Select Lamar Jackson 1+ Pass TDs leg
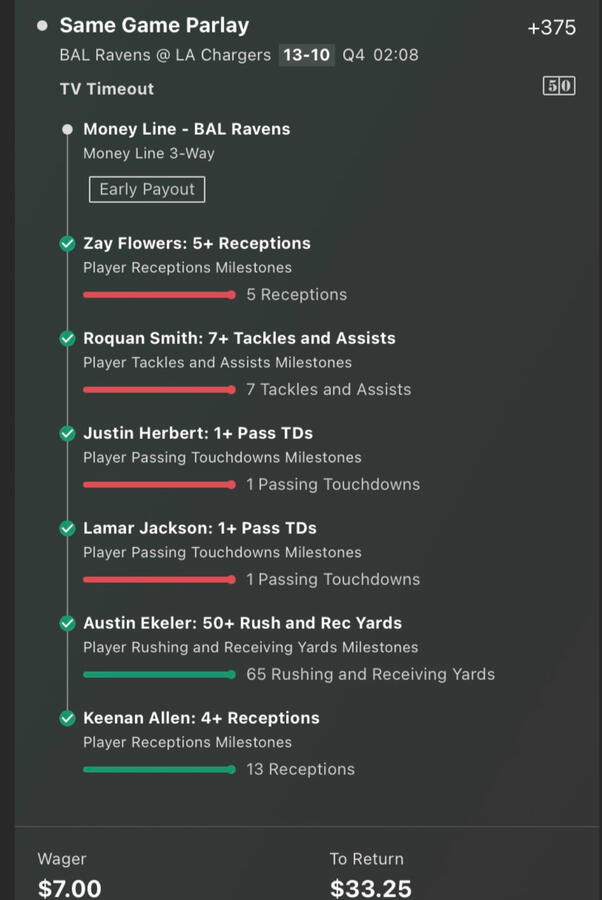The height and width of the screenshot is (900, 602). (x=200, y=528)
